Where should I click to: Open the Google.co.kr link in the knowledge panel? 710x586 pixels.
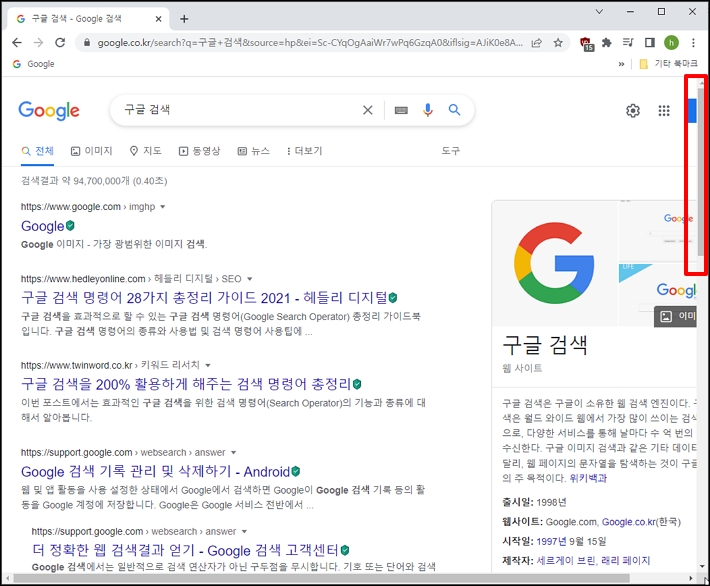pyautogui.click(x=629, y=522)
